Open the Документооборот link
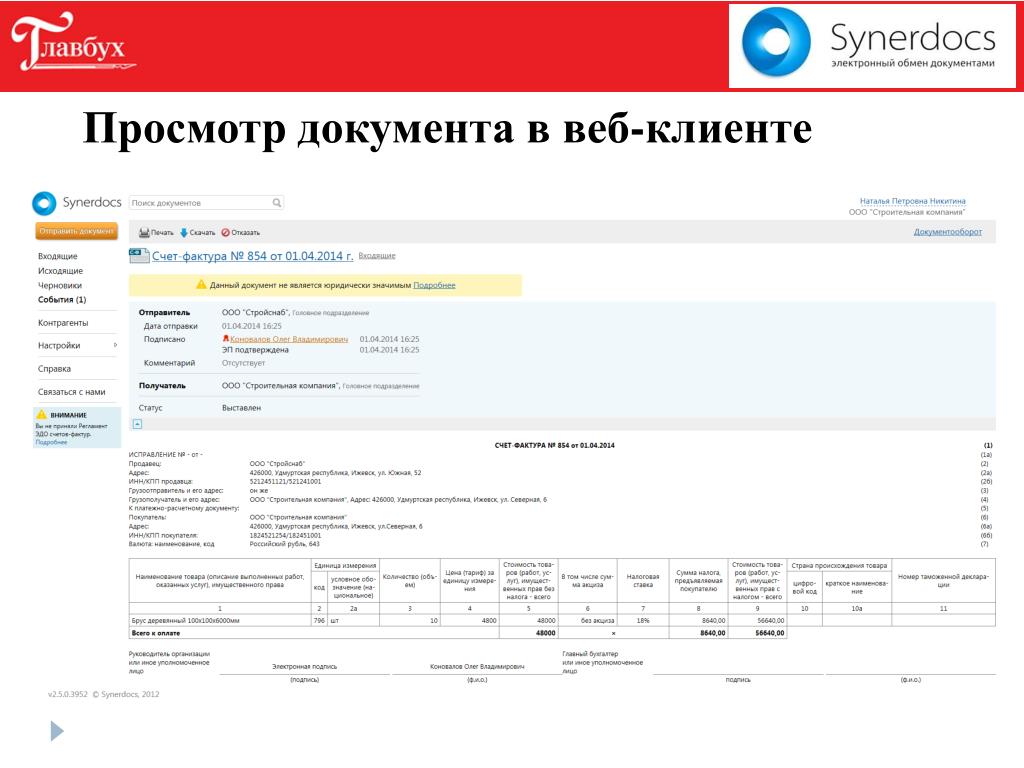The height and width of the screenshot is (768, 1024). click(x=947, y=232)
